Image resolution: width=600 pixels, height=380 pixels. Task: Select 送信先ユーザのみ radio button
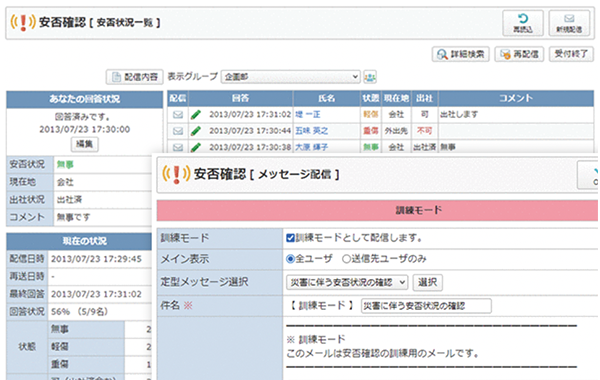pos(346,259)
